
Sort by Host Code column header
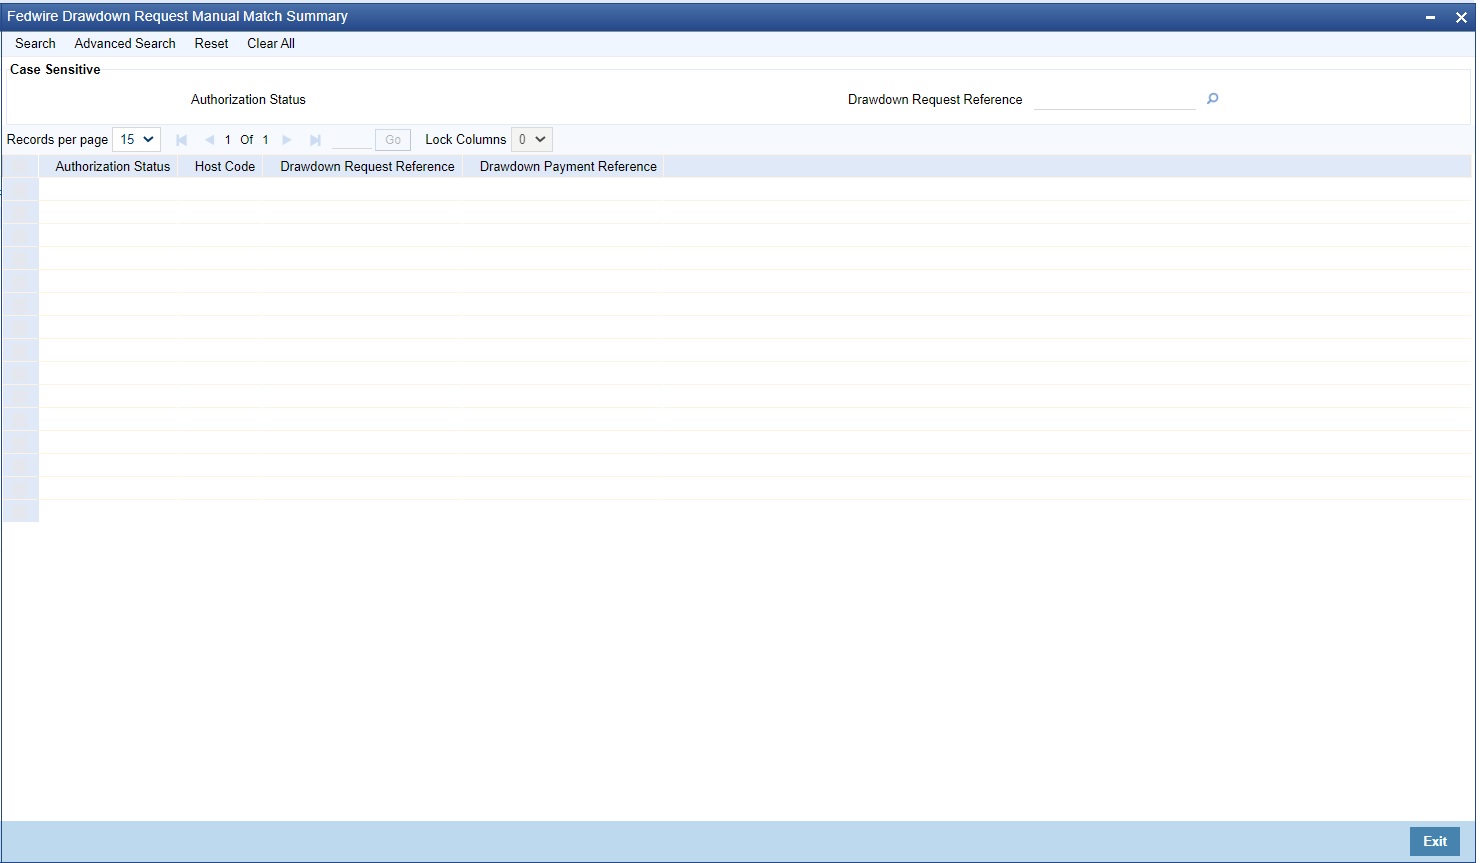point(225,167)
